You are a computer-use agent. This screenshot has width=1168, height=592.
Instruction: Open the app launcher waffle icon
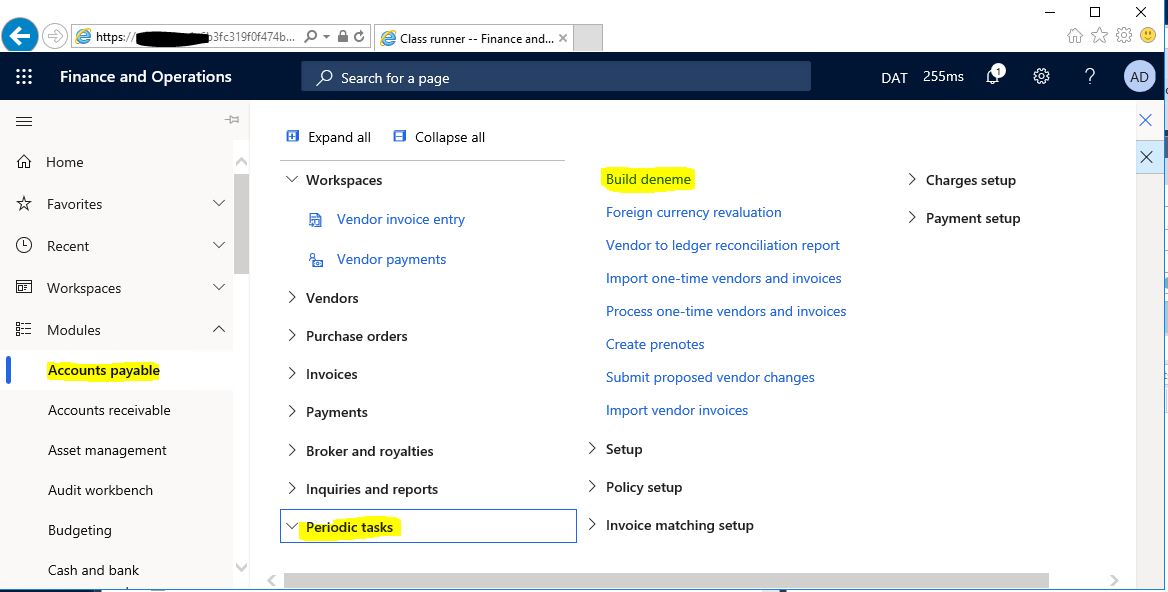click(24, 77)
